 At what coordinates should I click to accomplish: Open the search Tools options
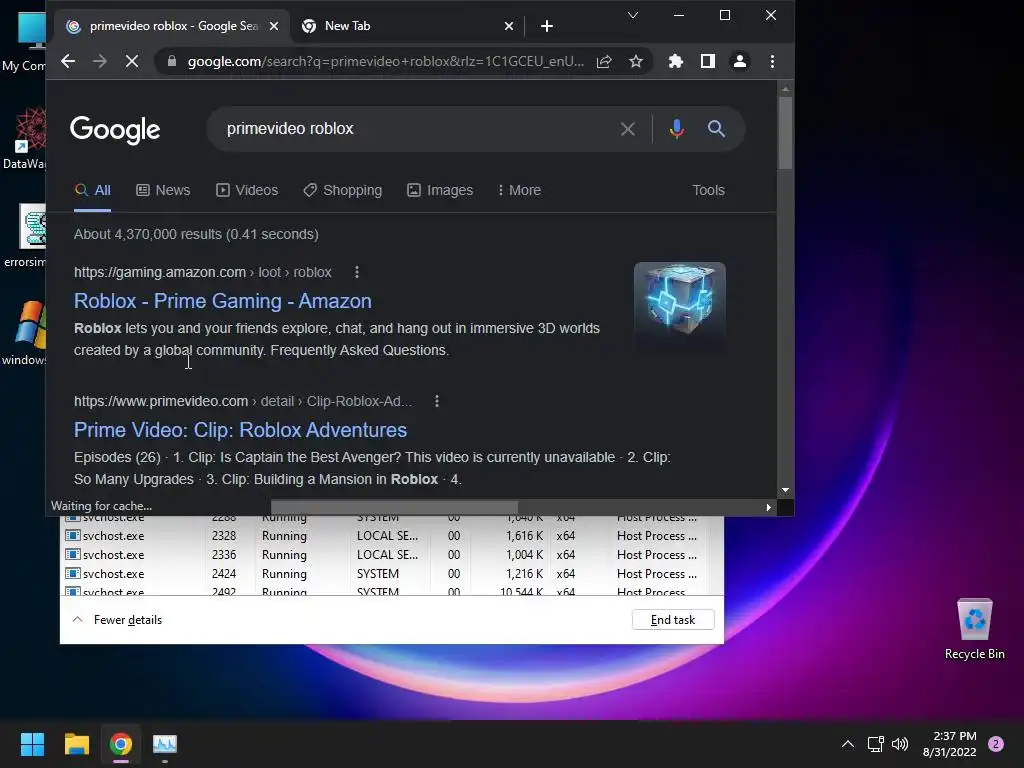pyautogui.click(x=708, y=190)
